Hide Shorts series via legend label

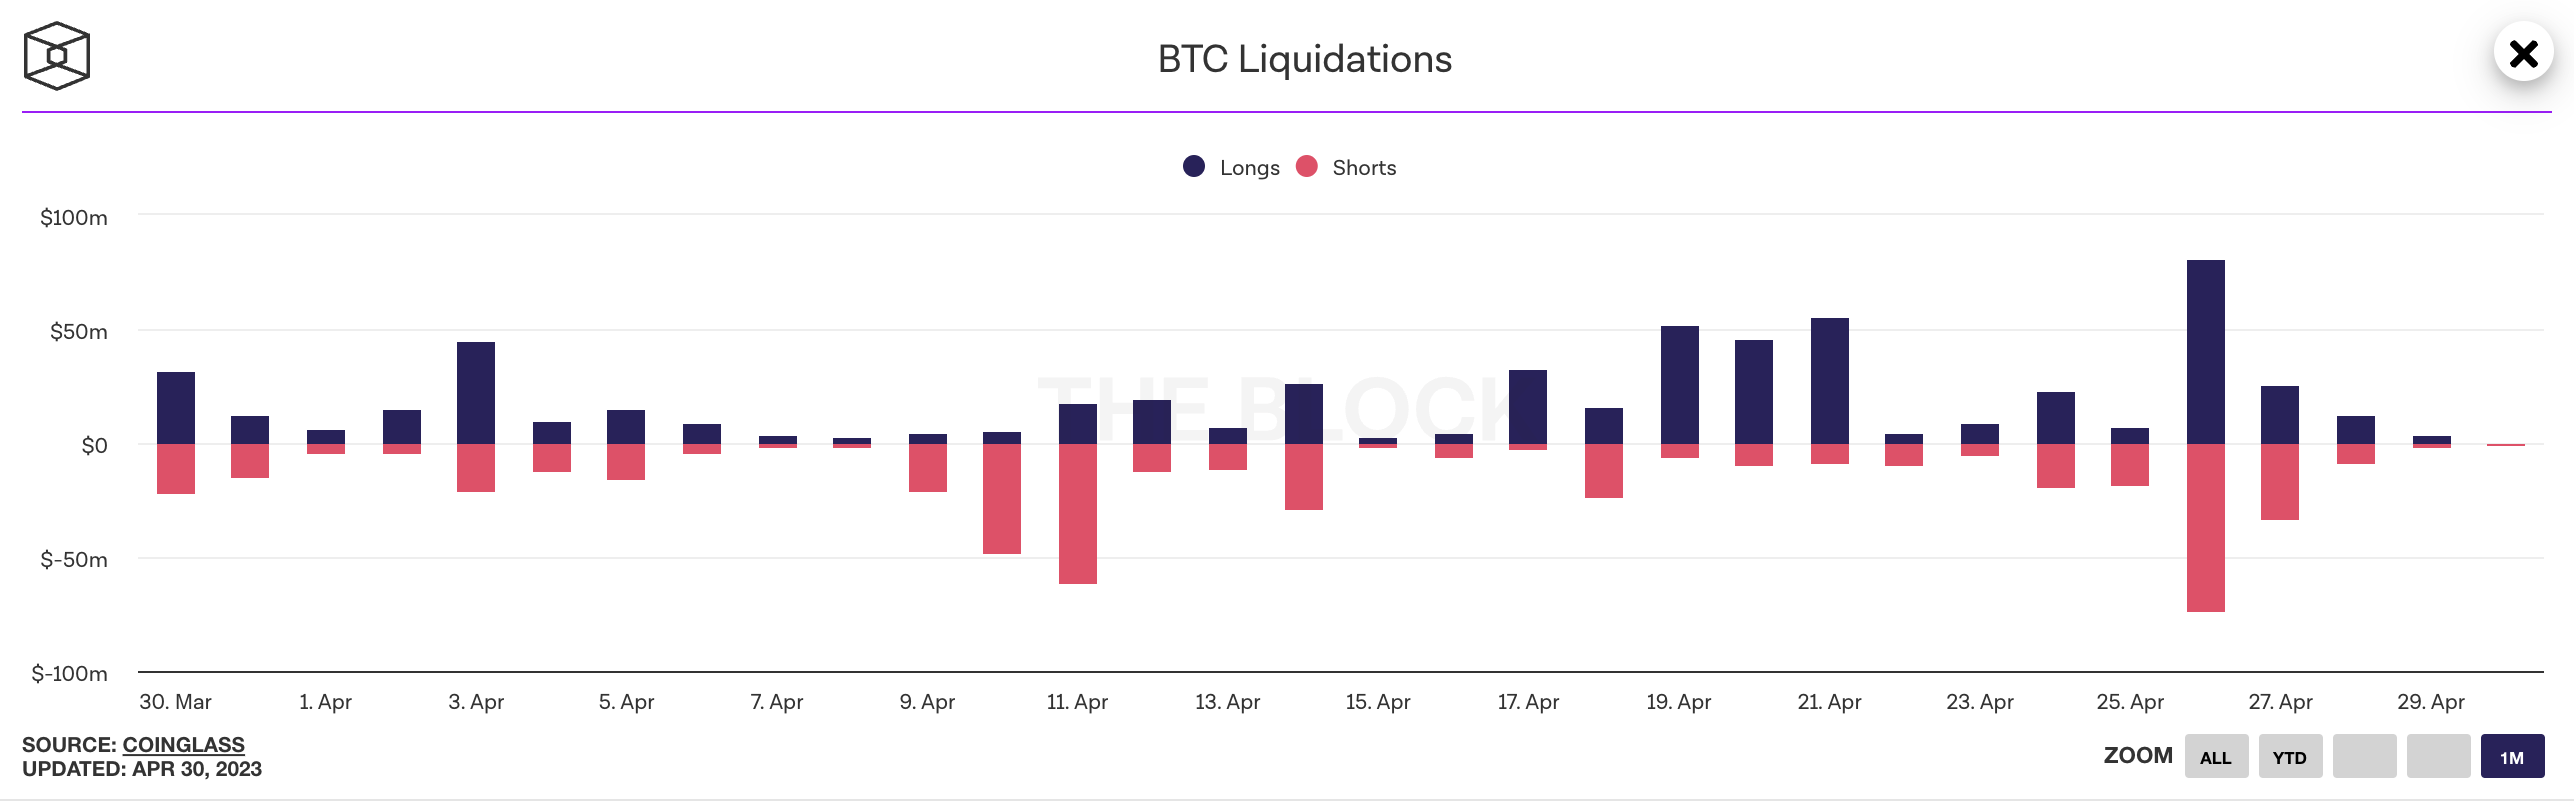click(x=1363, y=168)
